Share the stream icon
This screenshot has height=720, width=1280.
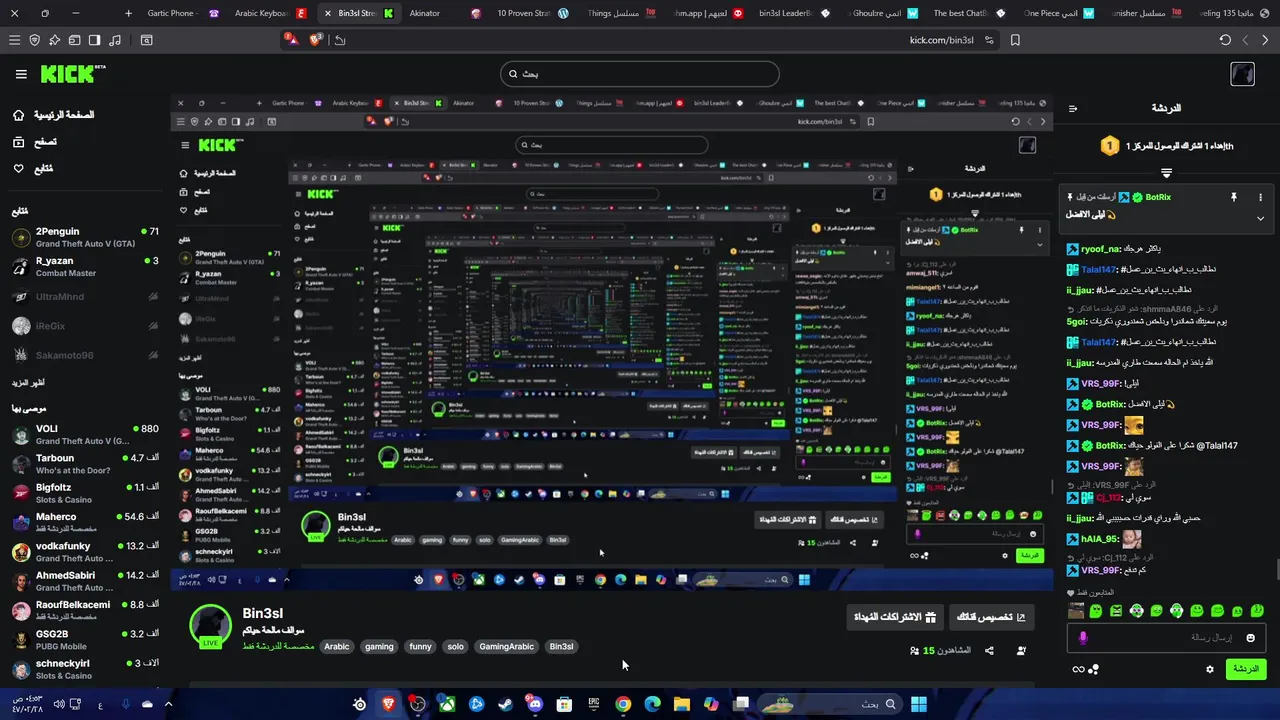pos(989,651)
